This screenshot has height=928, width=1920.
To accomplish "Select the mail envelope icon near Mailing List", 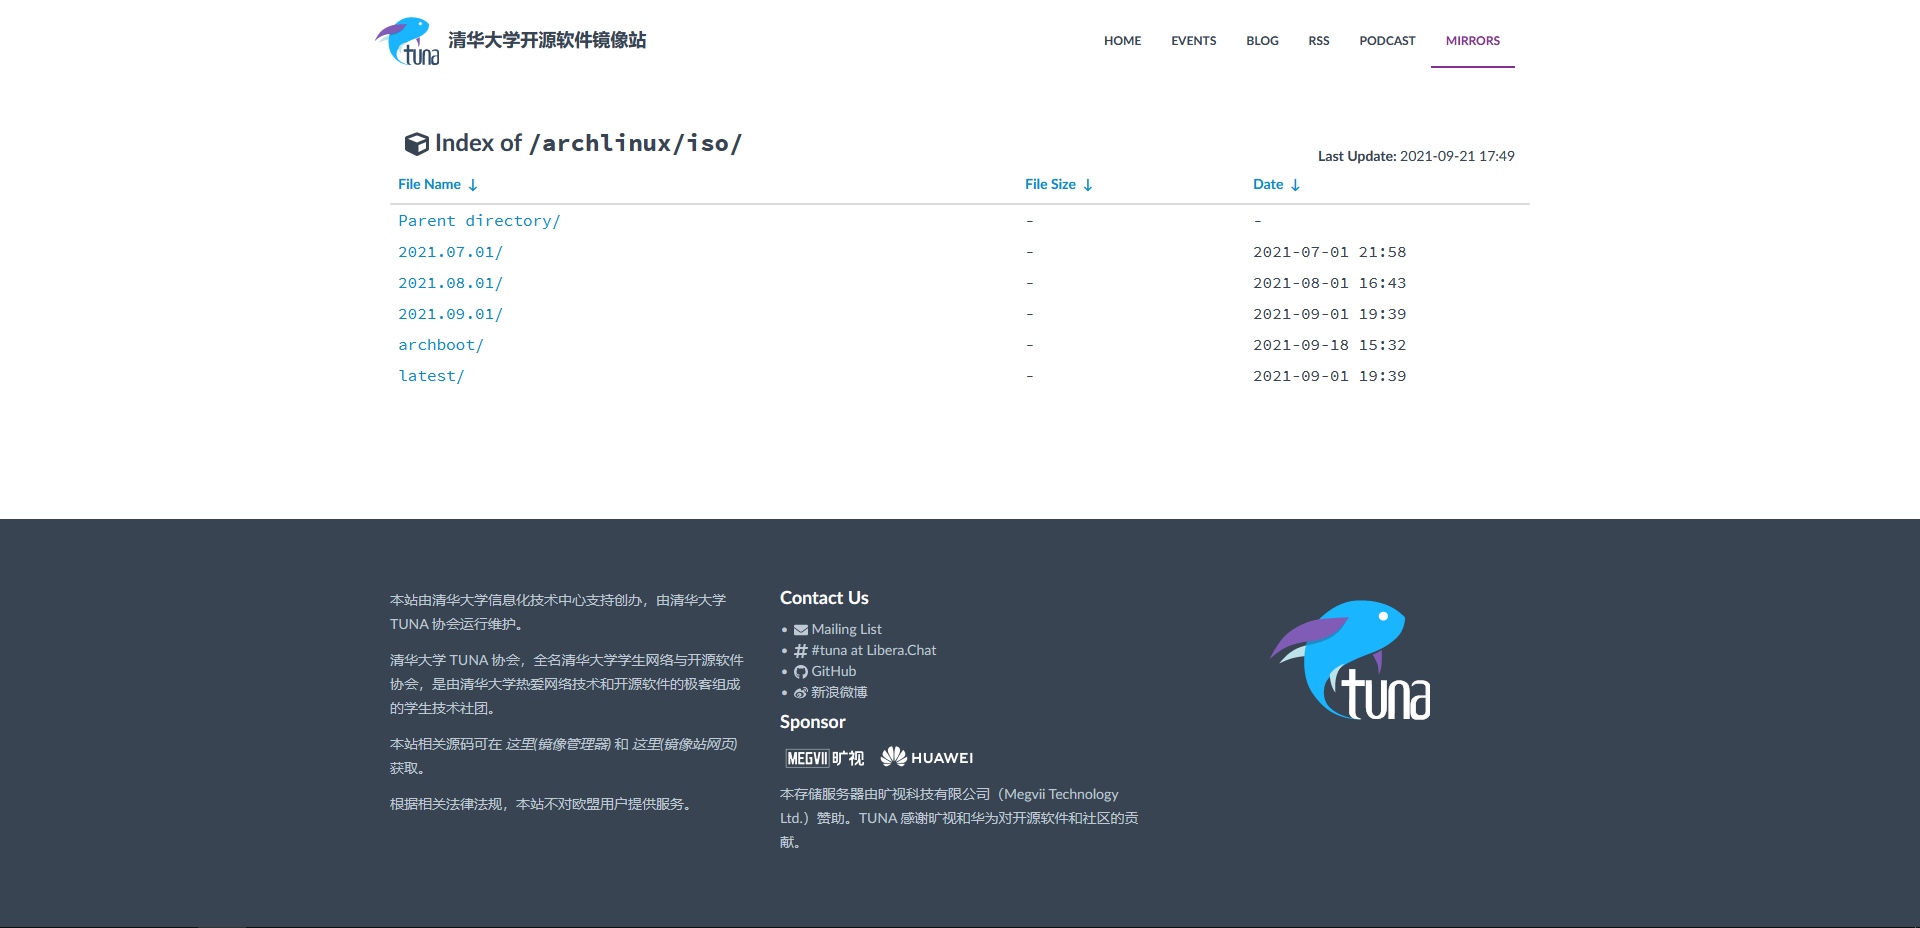I will pyautogui.click(x=800, y=629).
